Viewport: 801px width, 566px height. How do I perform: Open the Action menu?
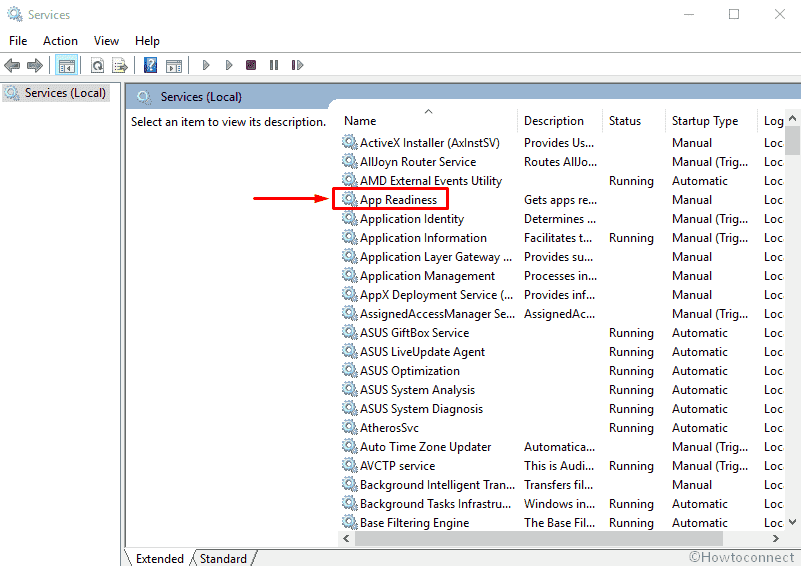click(60, 41)
